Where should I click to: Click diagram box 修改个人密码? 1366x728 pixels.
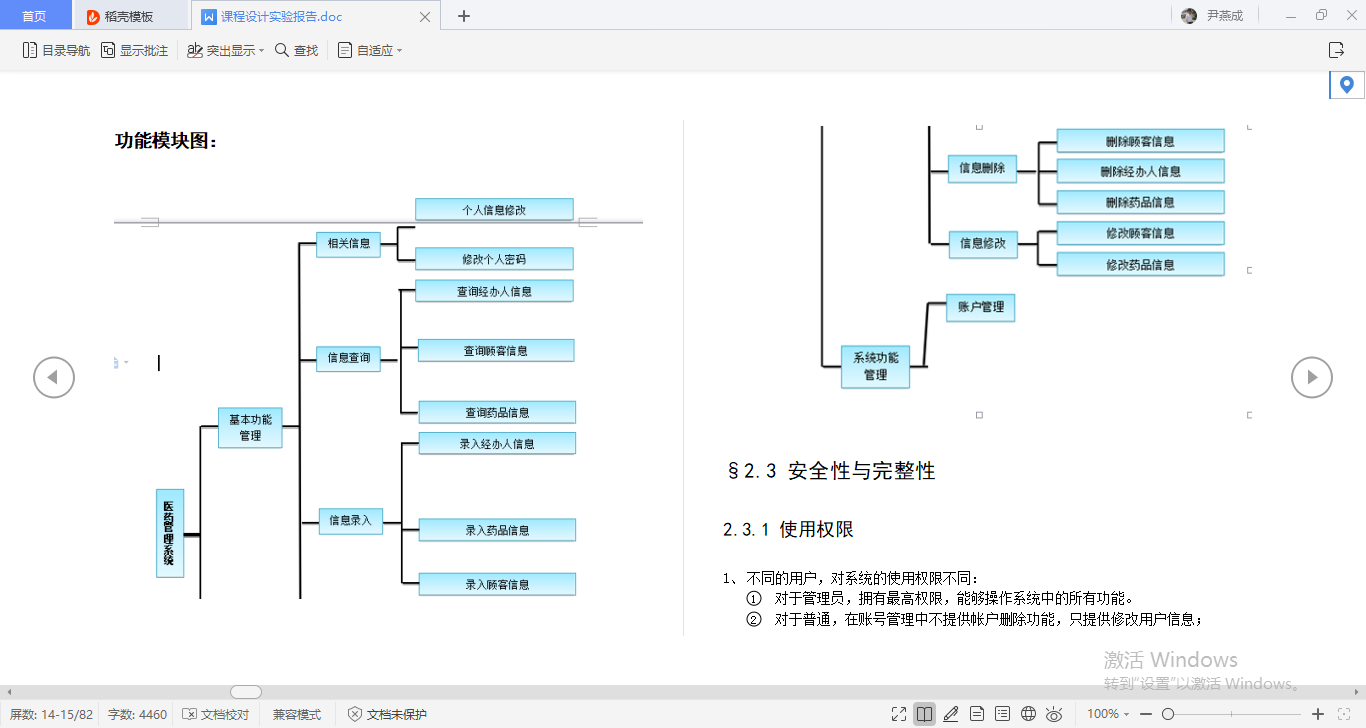[x=494, y=259]
